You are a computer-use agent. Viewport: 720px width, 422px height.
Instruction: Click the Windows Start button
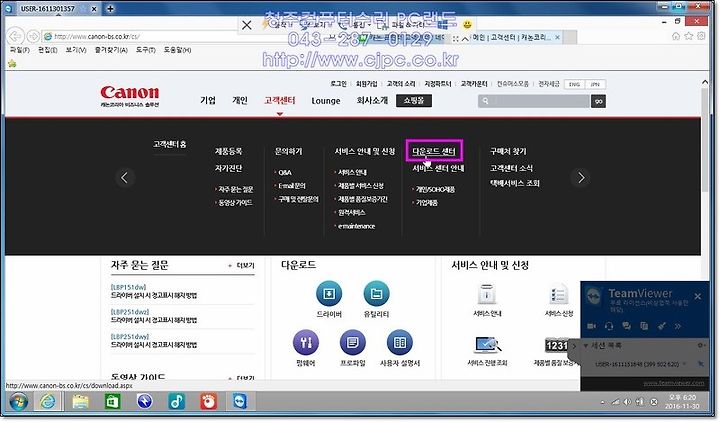[18, 402]
